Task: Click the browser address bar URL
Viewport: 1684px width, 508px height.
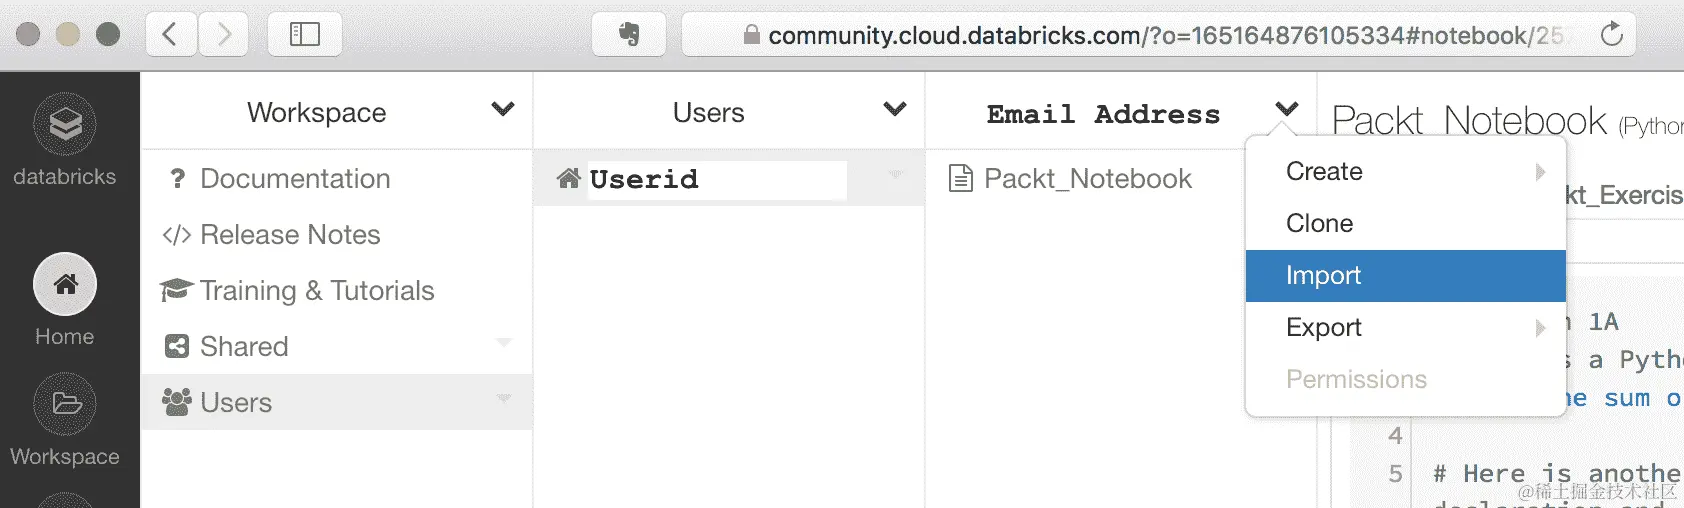Action: tap(1150, 36)
